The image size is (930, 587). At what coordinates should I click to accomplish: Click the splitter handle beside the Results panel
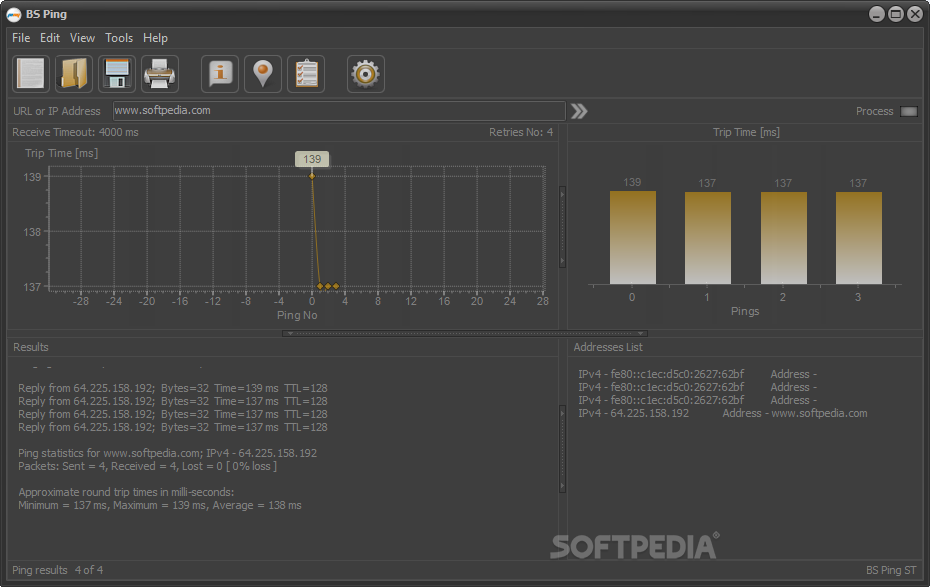[562, 449]
